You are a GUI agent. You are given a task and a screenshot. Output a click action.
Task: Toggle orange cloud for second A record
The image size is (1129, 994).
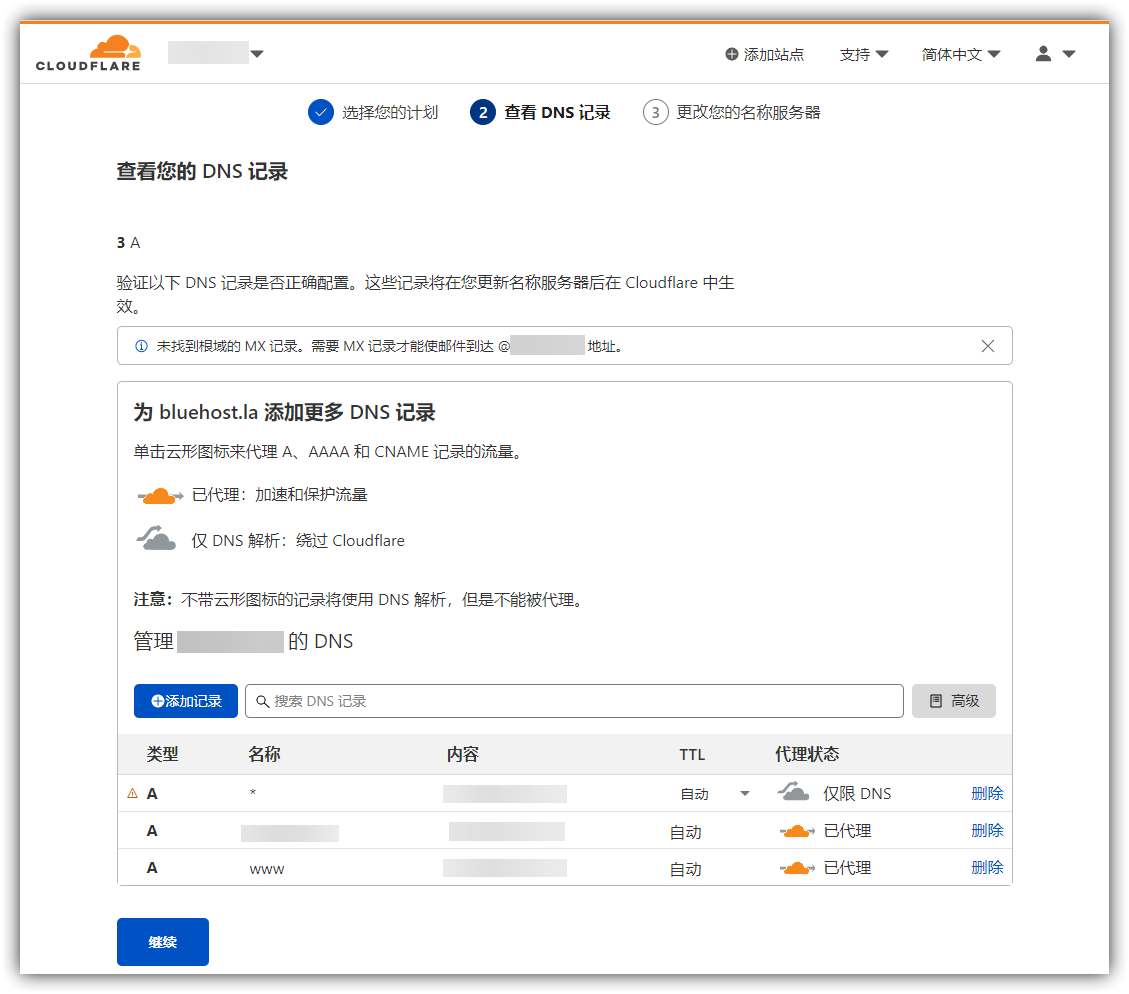(x=796, y=831)
